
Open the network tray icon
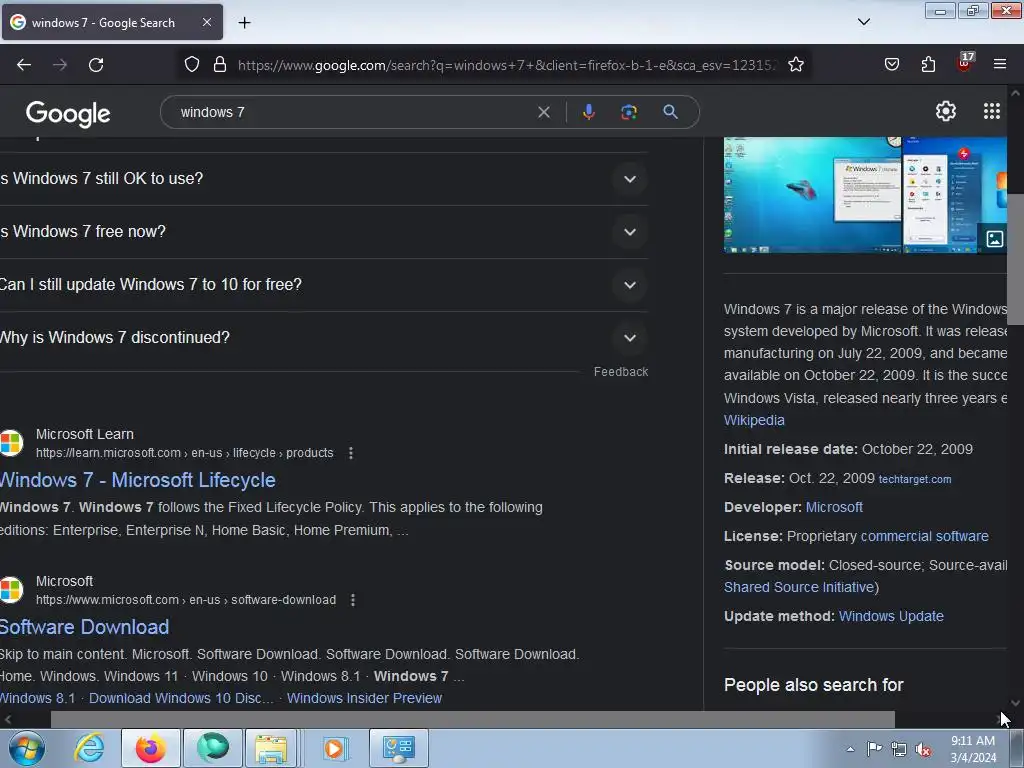pyautogui.click(x=899, y=749)
